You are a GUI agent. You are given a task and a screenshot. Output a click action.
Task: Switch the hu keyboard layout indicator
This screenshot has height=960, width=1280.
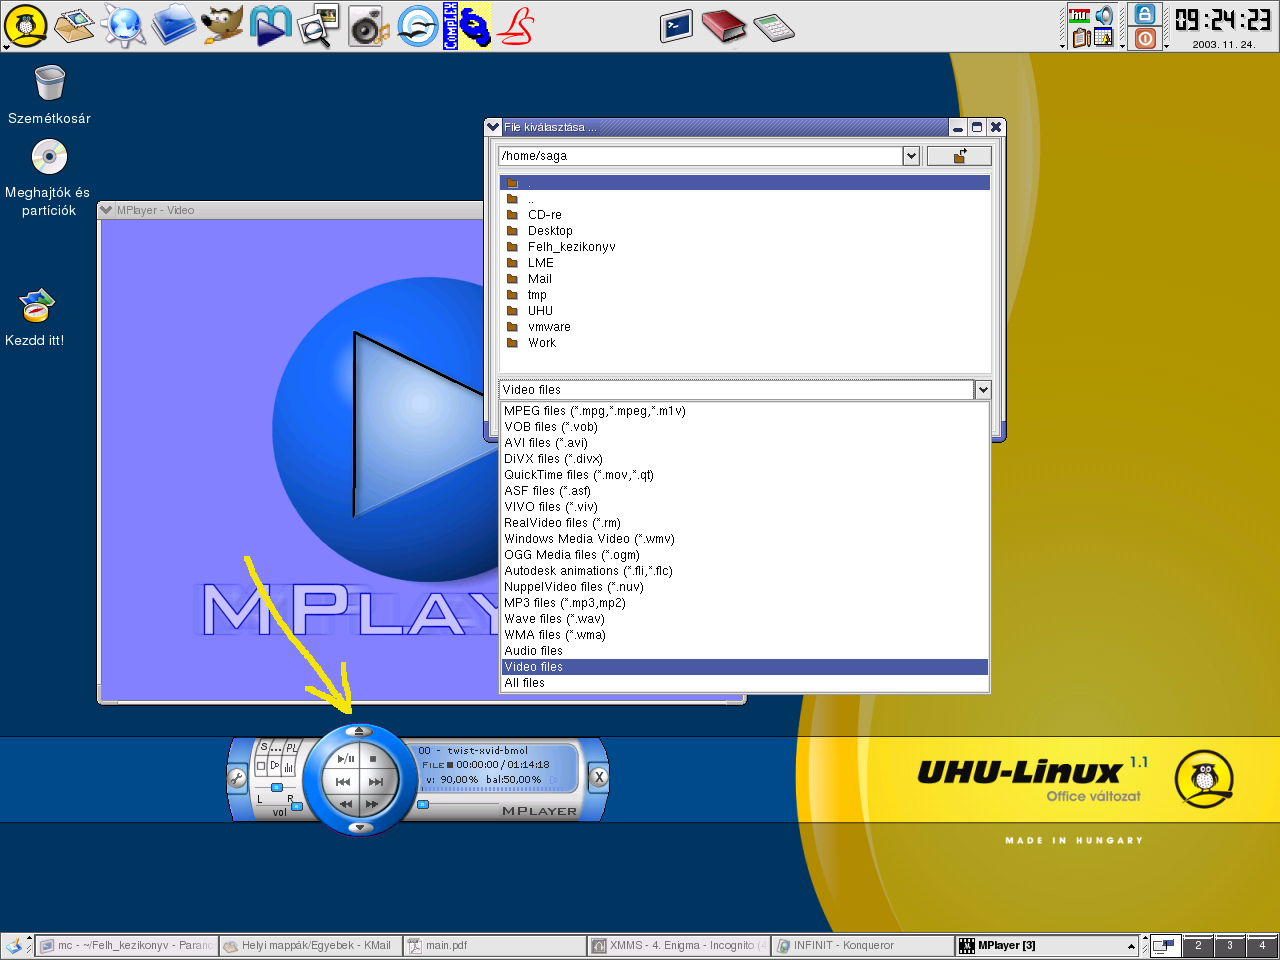(x=1079, y=16)
